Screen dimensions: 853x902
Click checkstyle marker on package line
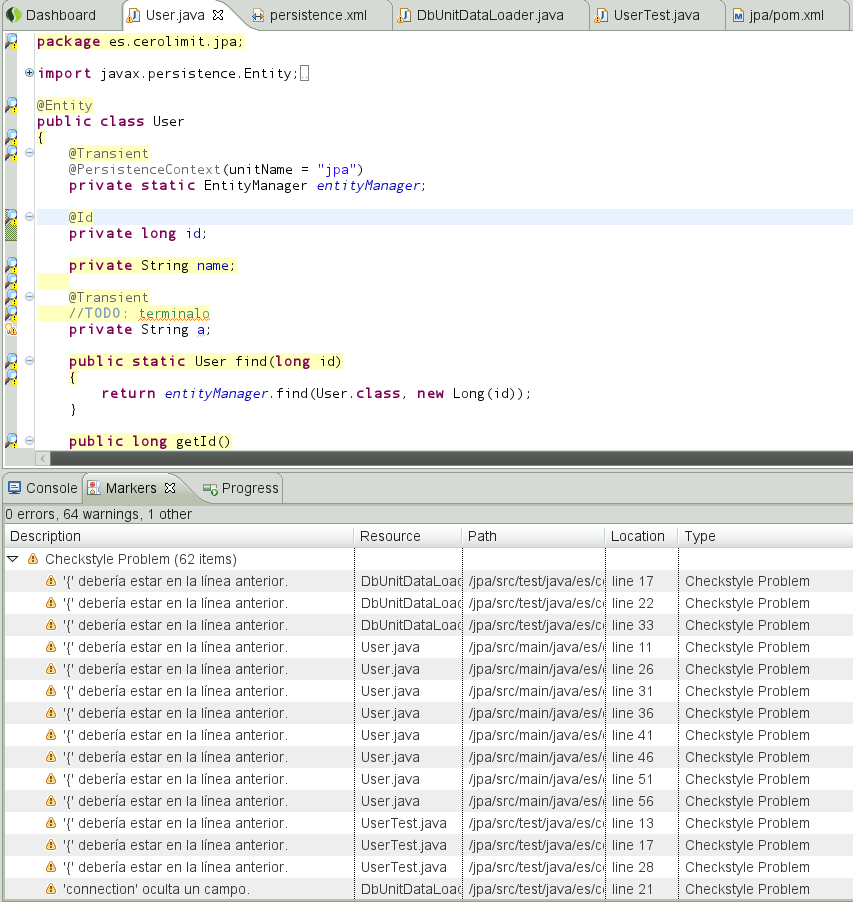(x=11, y=41)
